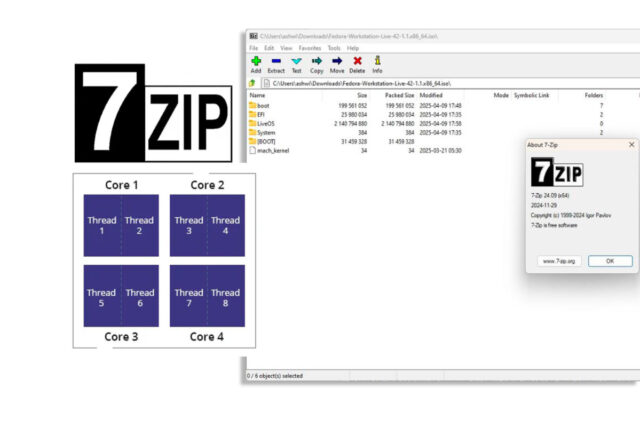Image resolution: width=640 pixels, height=427 pixels.
Task: Sort by the Symbolic Link column header
Action: (531, 95)
